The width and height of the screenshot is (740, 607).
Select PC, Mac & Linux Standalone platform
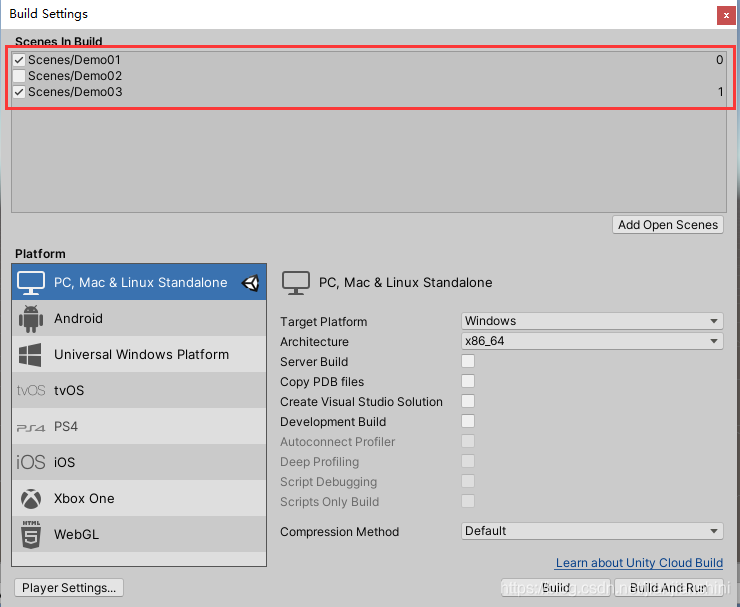[139, 282]
